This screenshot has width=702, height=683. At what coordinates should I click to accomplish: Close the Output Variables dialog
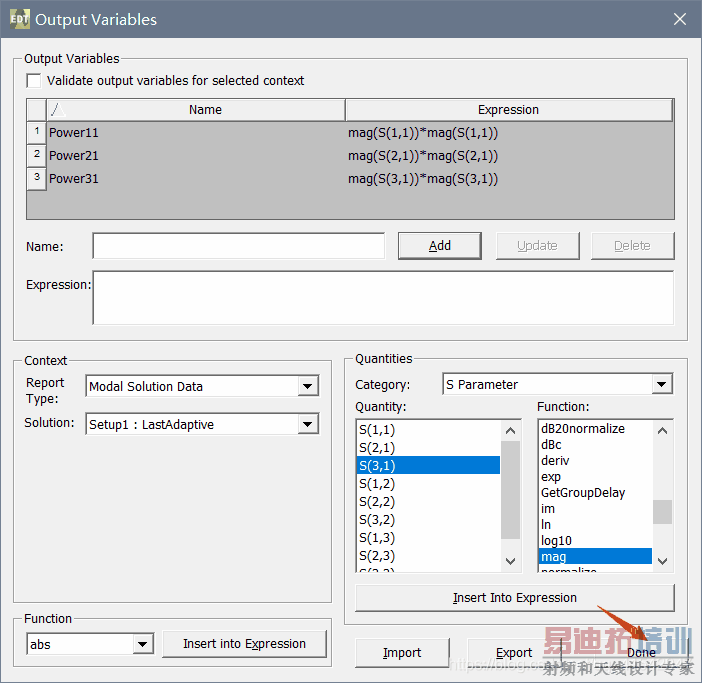680,19
